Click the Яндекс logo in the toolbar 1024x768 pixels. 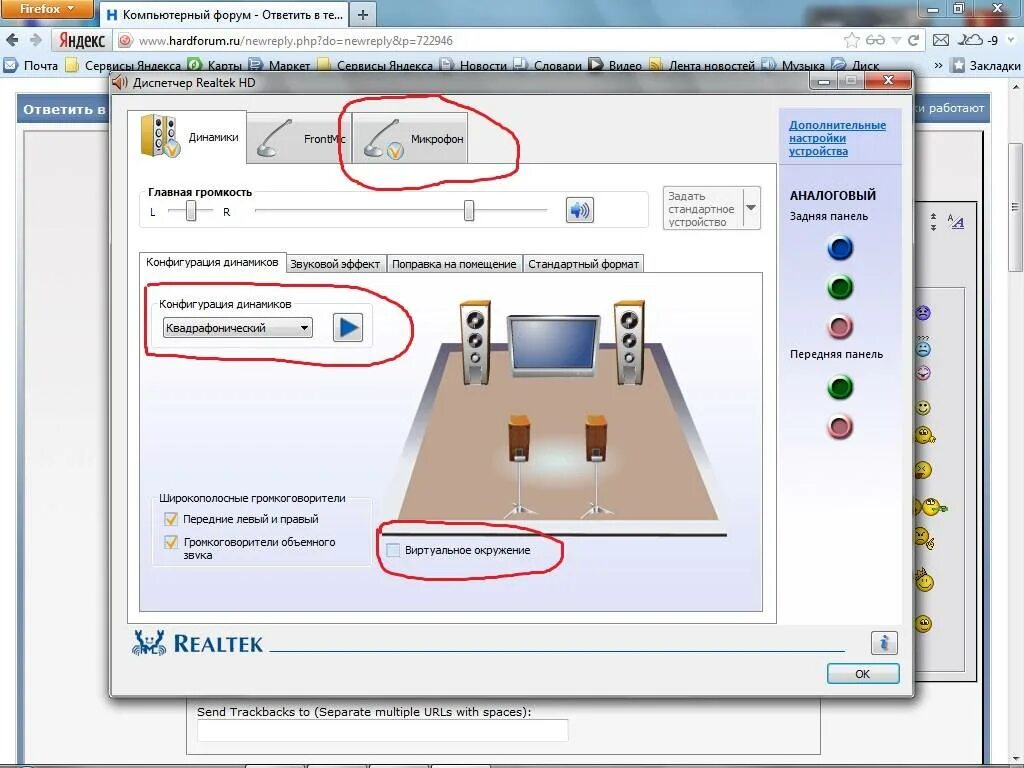[x=82, y=40]
